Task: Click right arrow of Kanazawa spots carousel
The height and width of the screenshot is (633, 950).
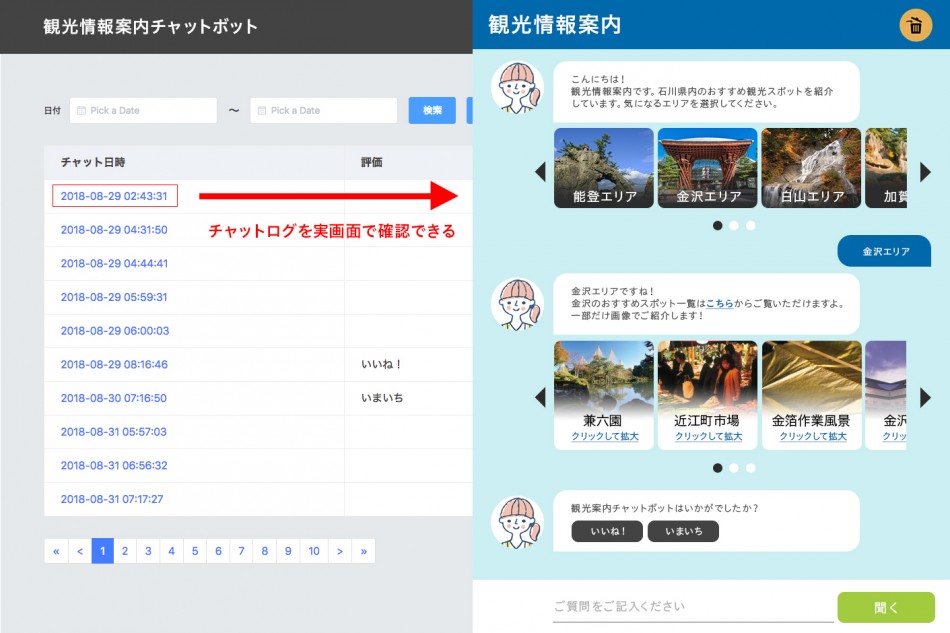Action: 925,397
